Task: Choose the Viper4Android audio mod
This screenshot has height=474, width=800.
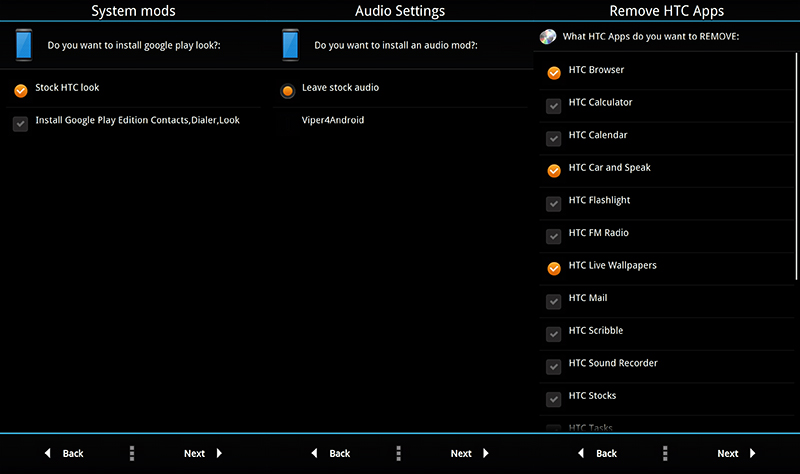Action: (333, 120)
